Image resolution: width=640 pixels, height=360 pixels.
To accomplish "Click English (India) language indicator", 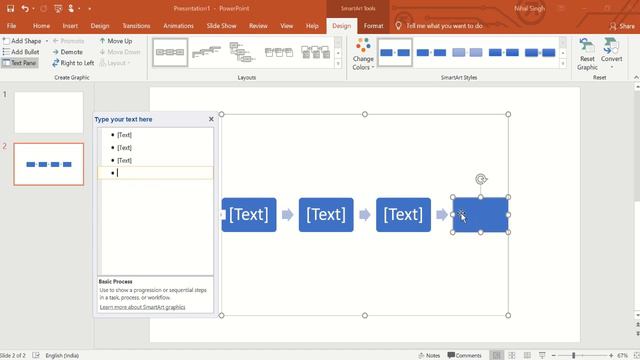I will click(62, 356).
